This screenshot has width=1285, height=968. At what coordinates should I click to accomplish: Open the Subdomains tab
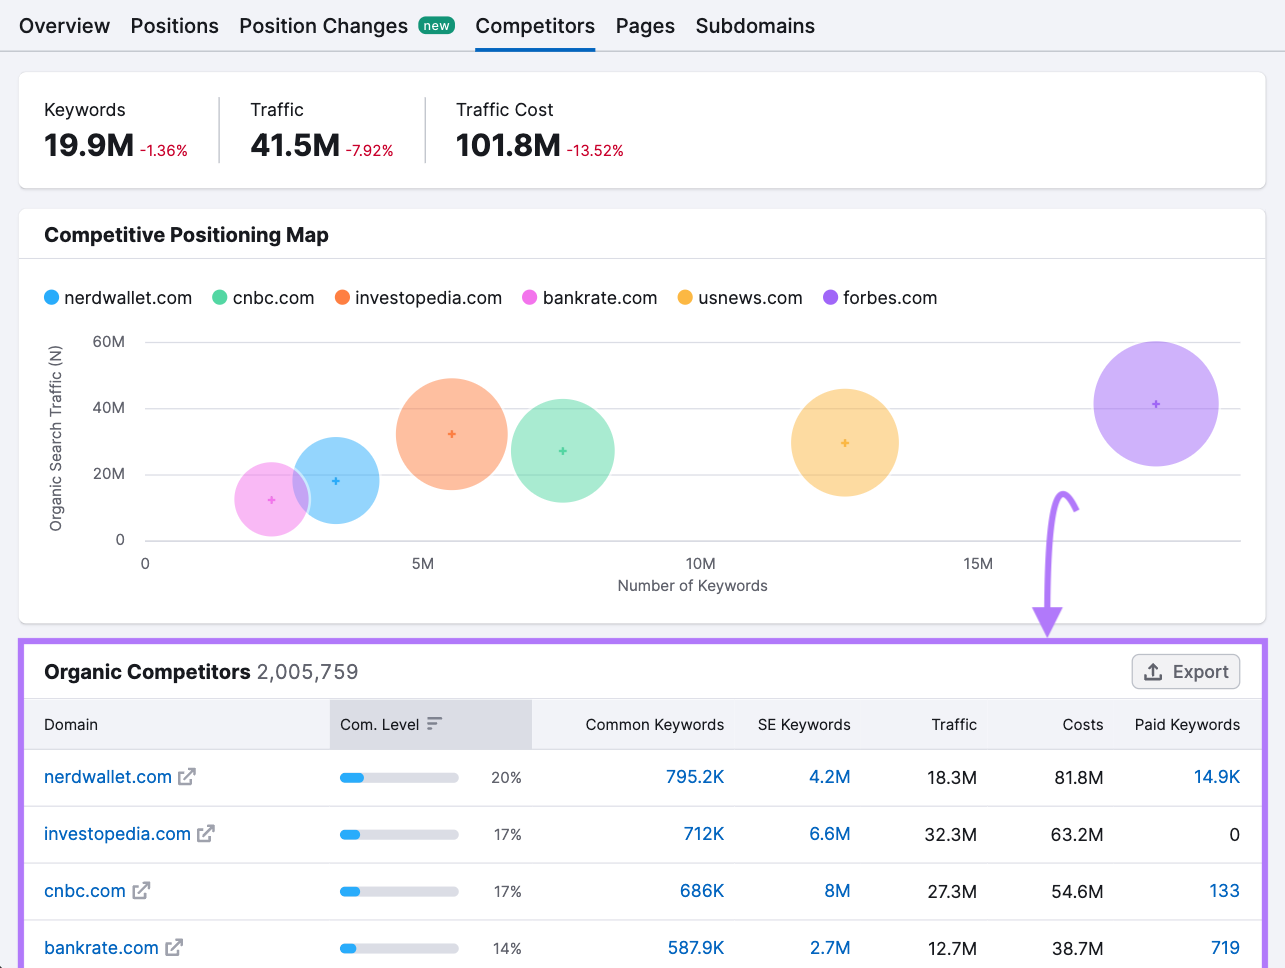click(x=755, y=26)
